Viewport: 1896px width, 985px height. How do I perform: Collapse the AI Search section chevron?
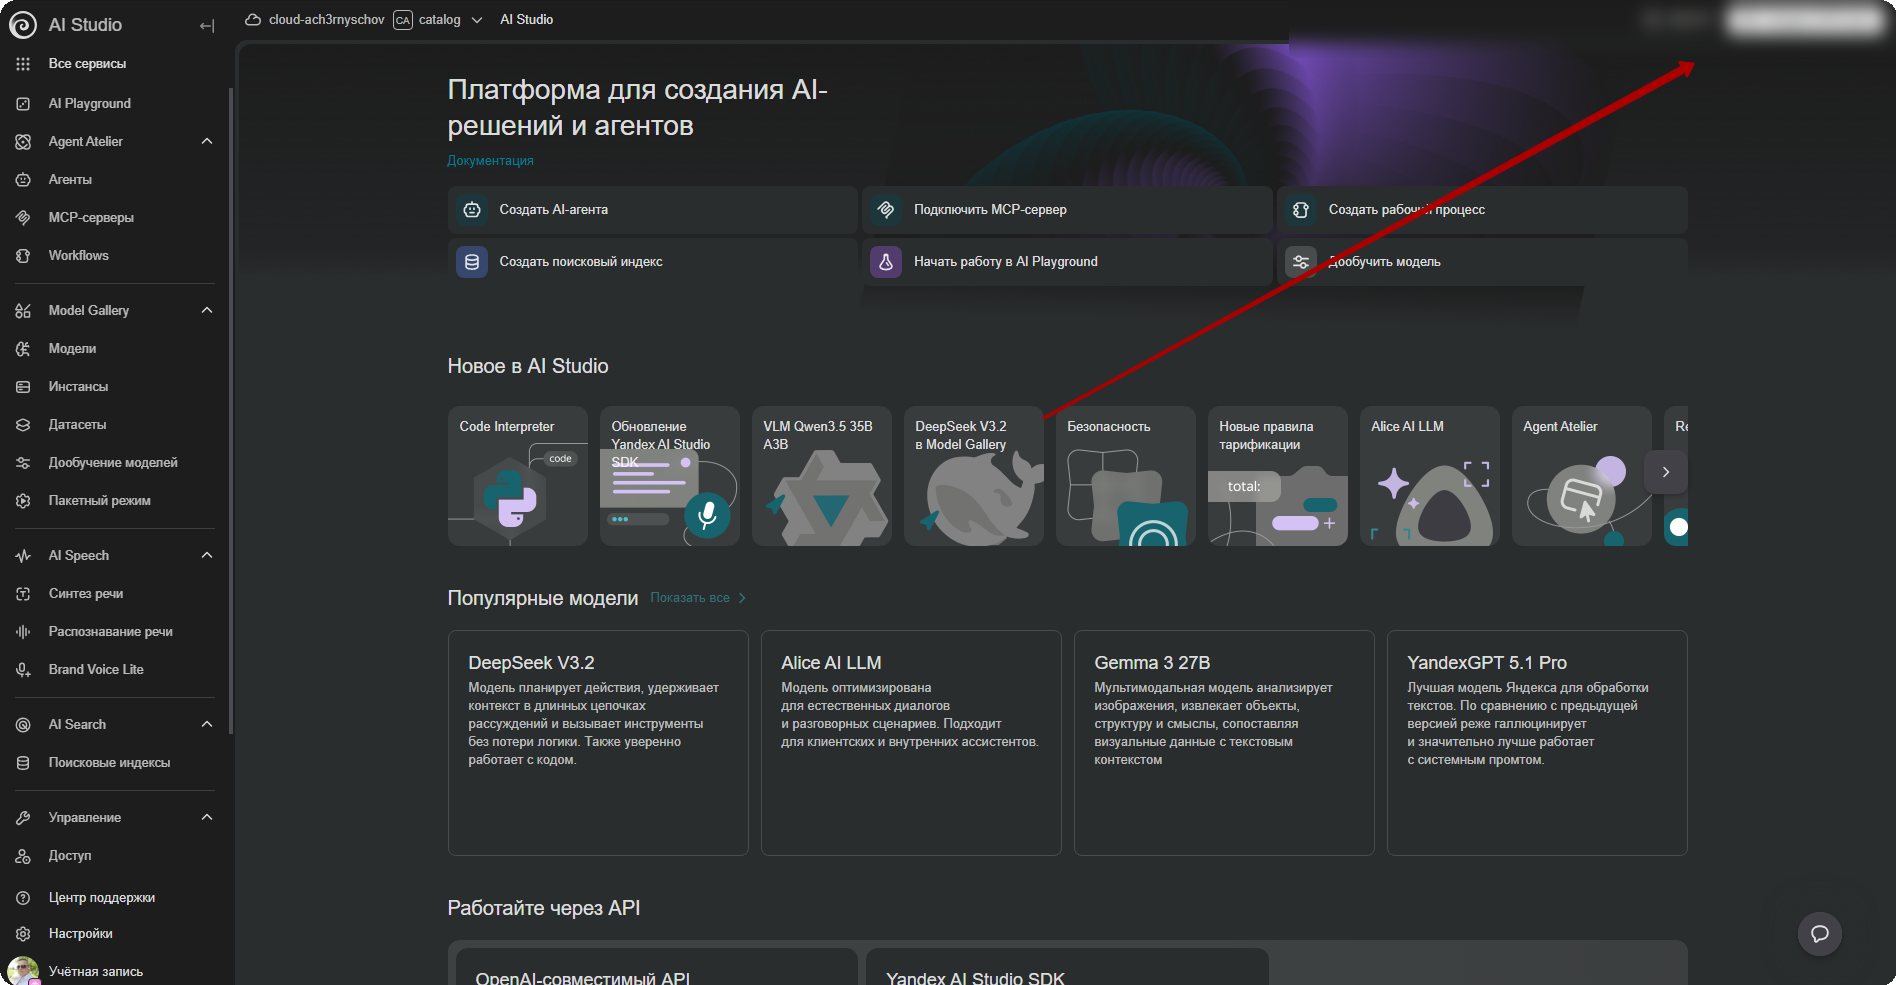207,725
